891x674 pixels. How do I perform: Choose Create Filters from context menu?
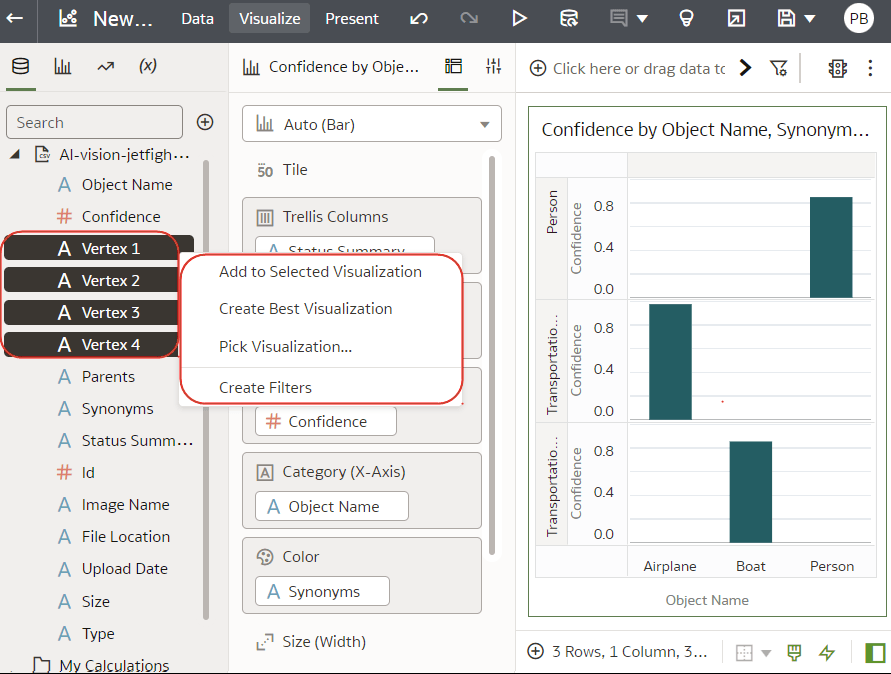(x=265, y=388)
